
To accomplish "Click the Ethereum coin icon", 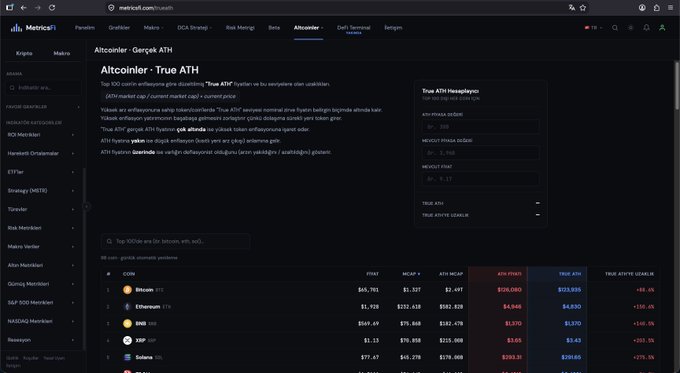I will point(127,307).
